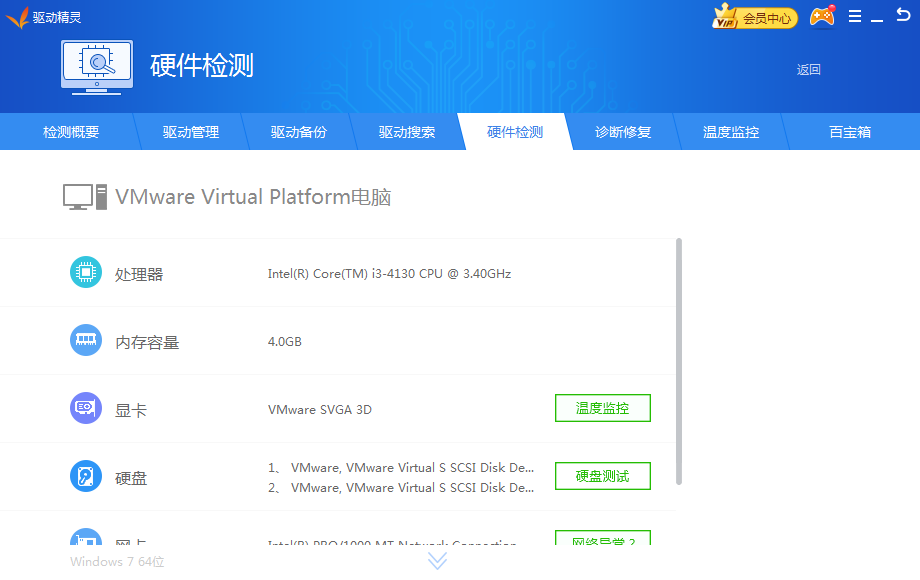Click the 驱动精灵 logo icon

coord(17,17)
